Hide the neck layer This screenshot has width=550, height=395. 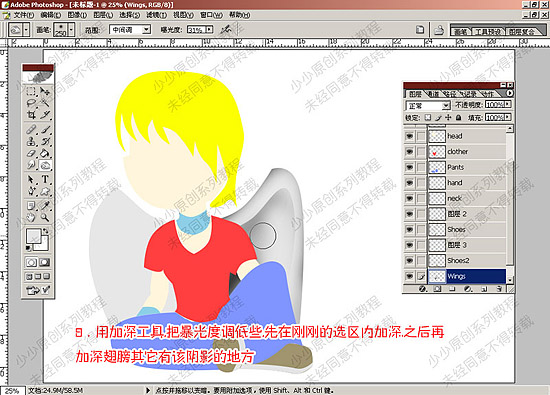click(409, 199)
